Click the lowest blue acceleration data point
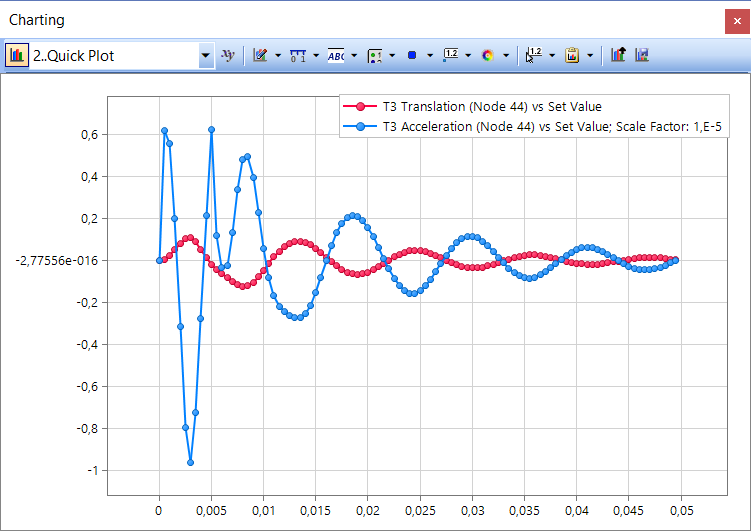Image resolution: width=751 pixels, height=531 pixels. 191,463
